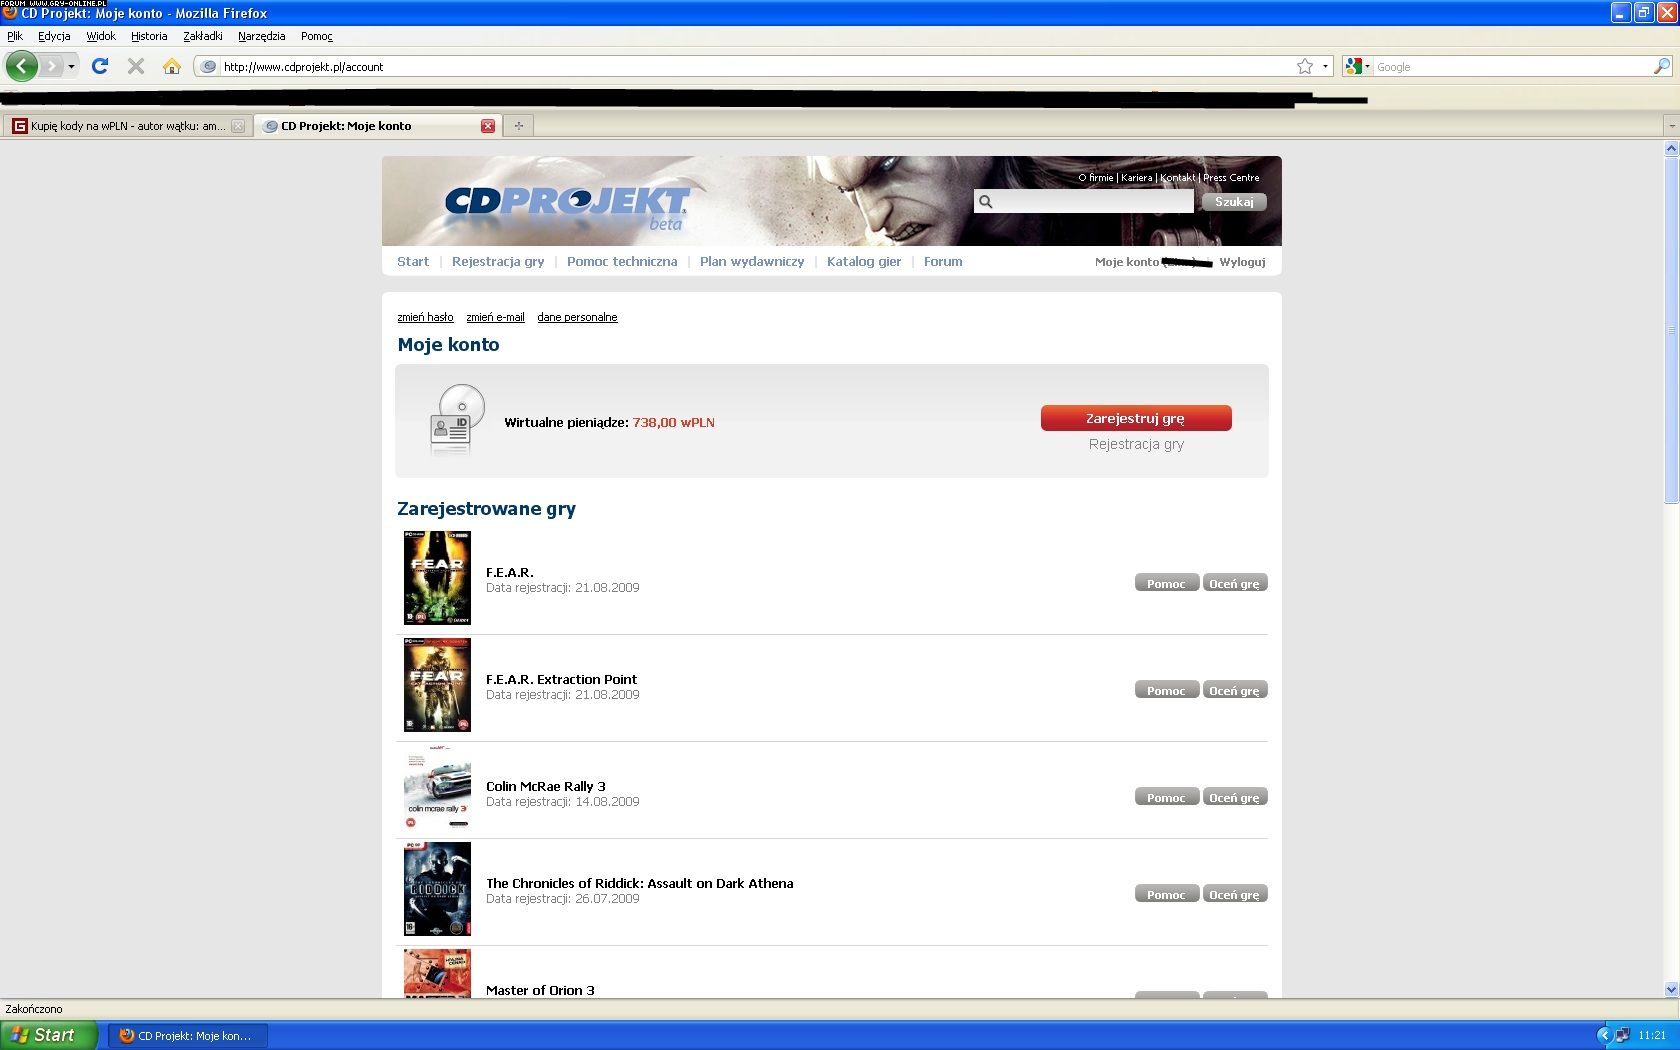The image size is (1680, 1050).
Task: Click 'Oceń grę' for Colin McRae Rally 3
Action: coord(1235,797)
